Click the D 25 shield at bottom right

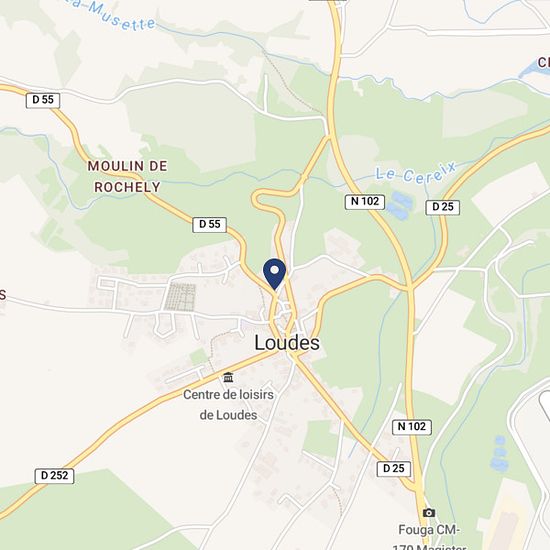[x=394, y=469]
